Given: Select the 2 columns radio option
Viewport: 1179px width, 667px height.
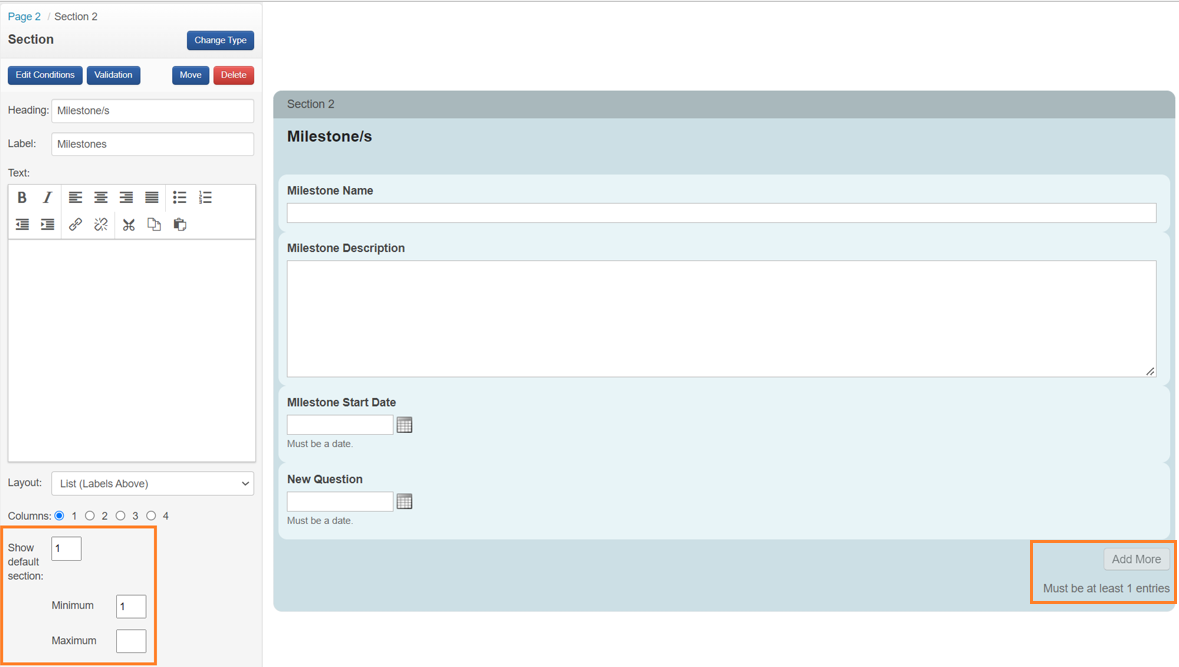Looking at the screenshot, I should coord(90,516).
